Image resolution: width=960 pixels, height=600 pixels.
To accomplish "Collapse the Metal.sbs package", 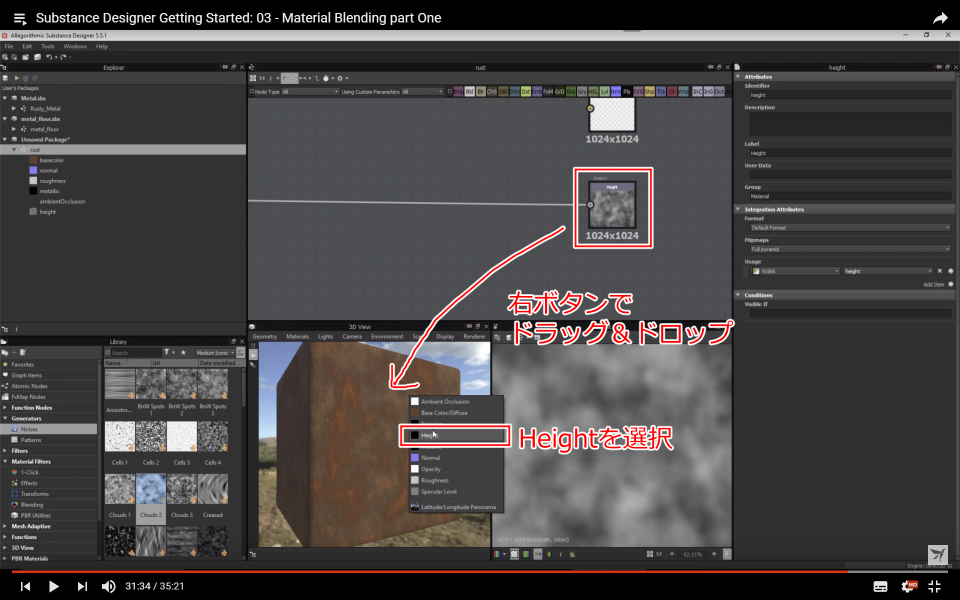I will (5, 98).
